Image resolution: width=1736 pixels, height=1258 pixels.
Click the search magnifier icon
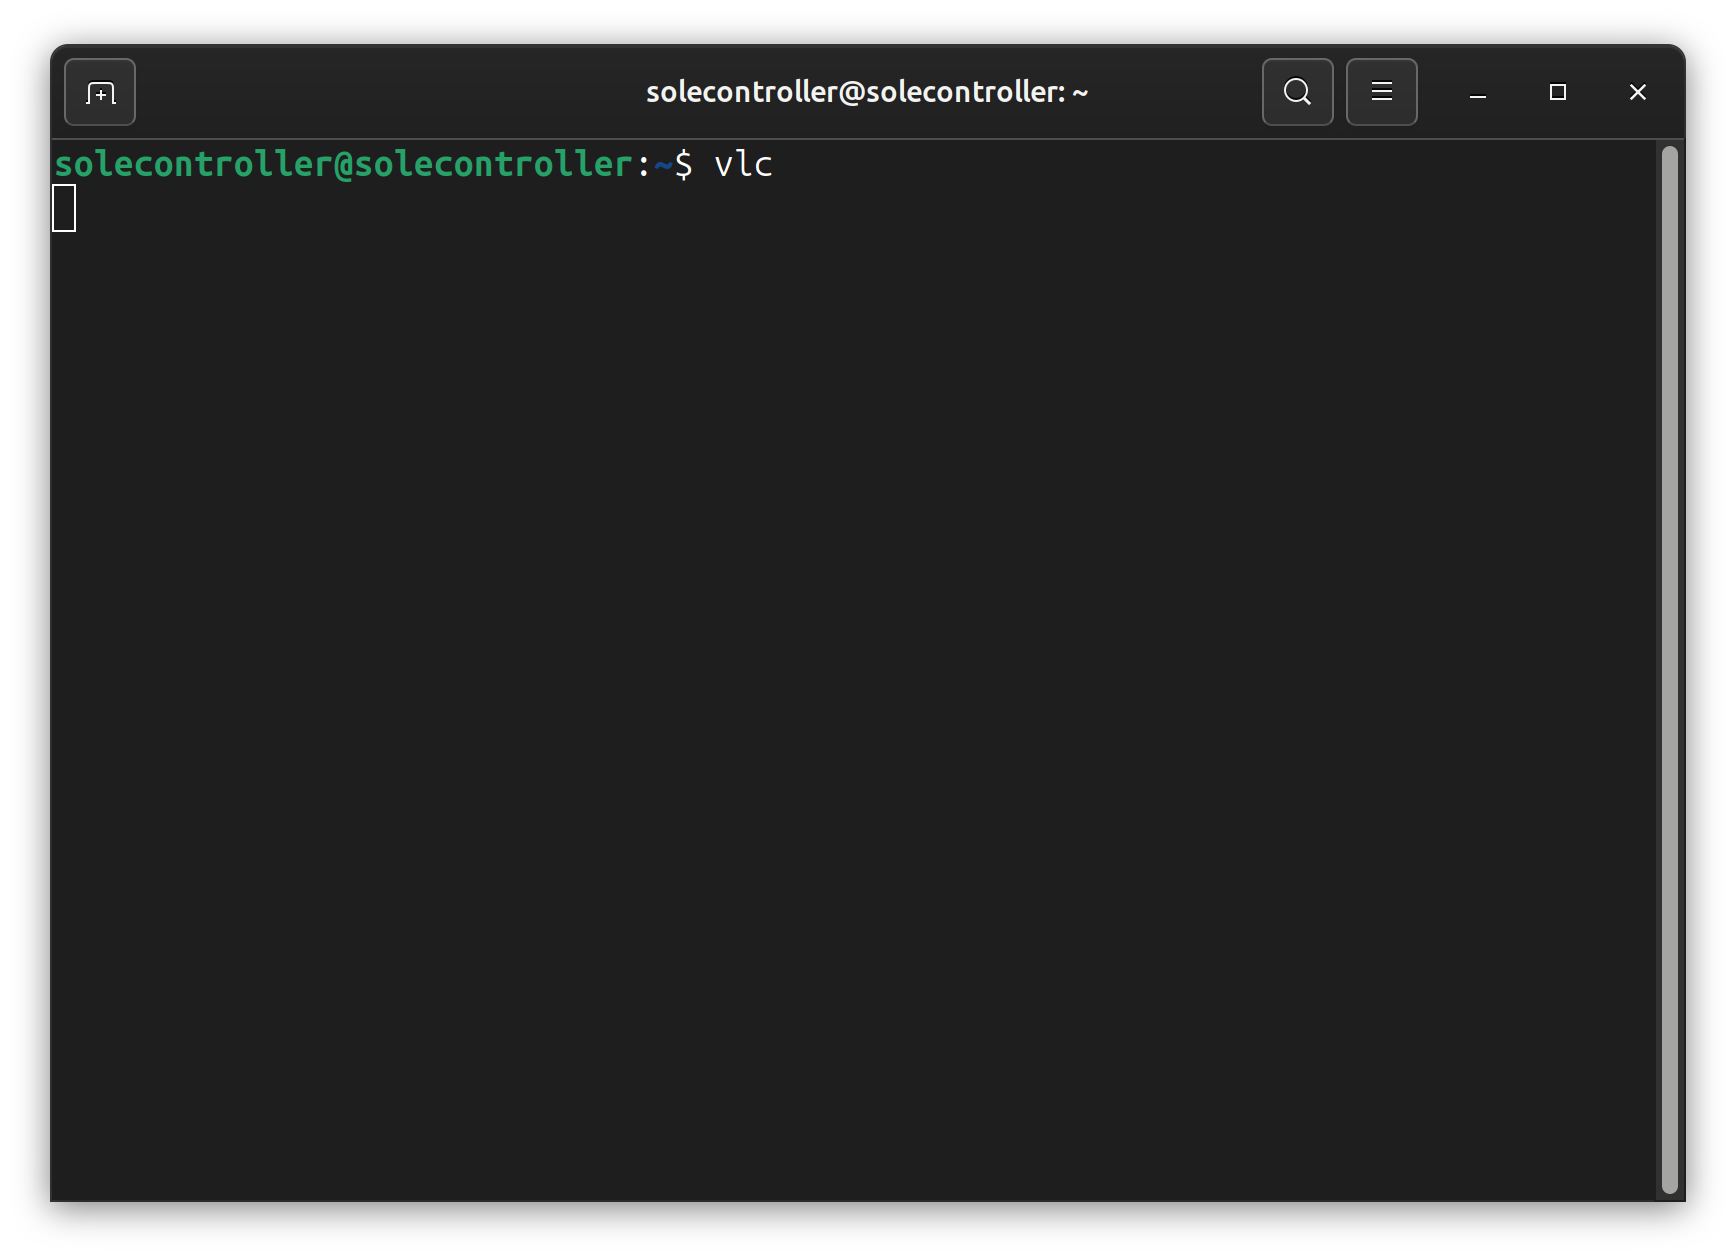click(x=1297, y=92)
